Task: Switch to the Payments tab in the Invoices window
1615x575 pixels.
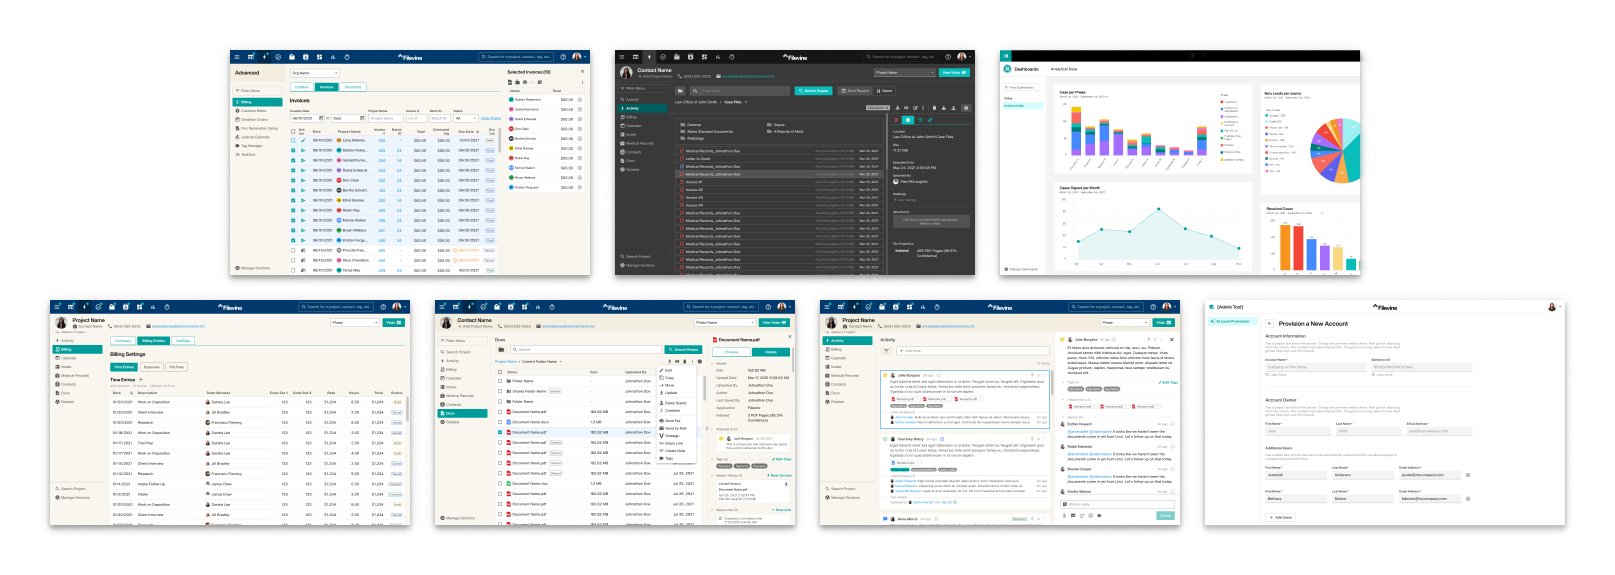Action: 353,87
